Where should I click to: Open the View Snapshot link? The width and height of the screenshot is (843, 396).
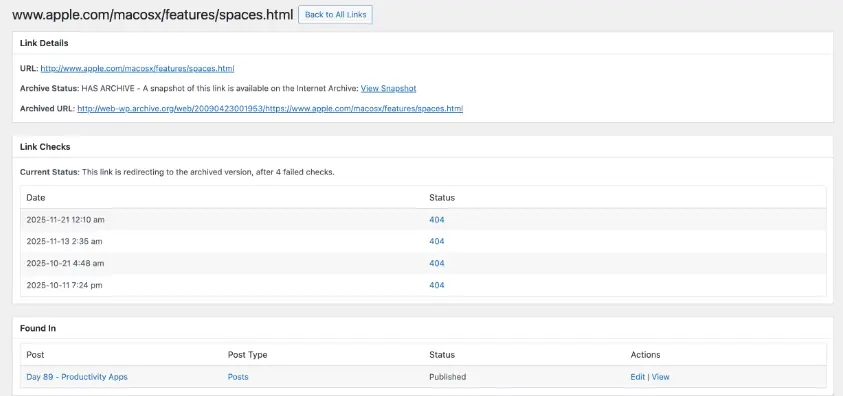(x=388, y=88)
